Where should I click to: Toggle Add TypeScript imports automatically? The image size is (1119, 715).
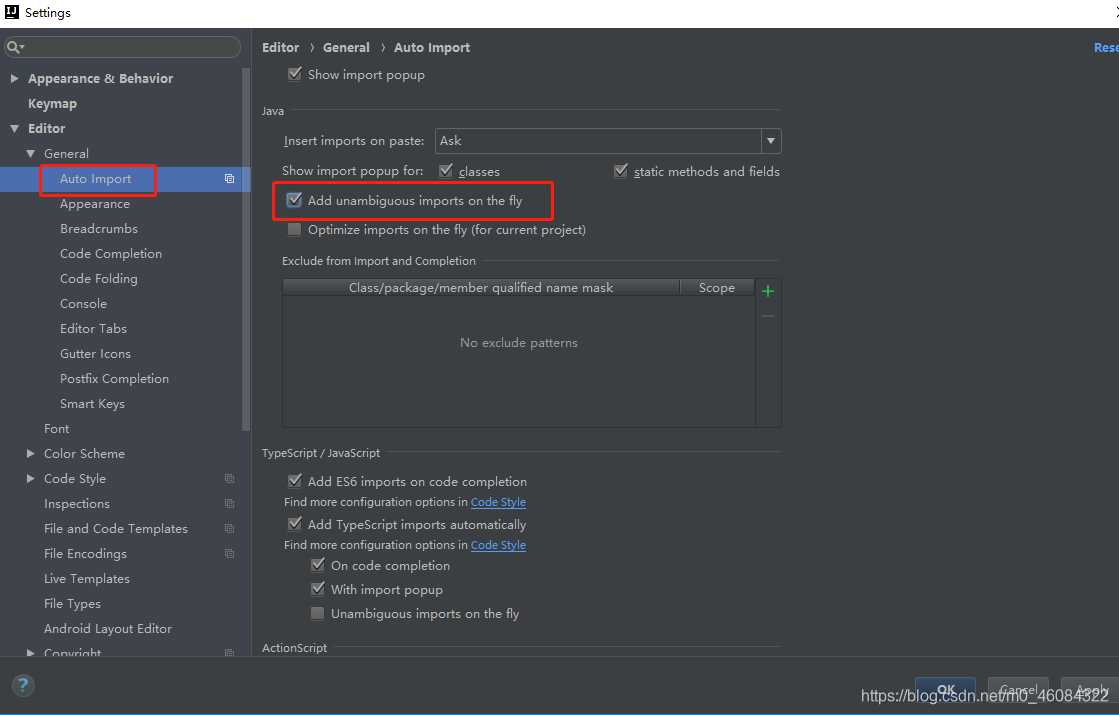pyautogui.click(x=294, y=524)
